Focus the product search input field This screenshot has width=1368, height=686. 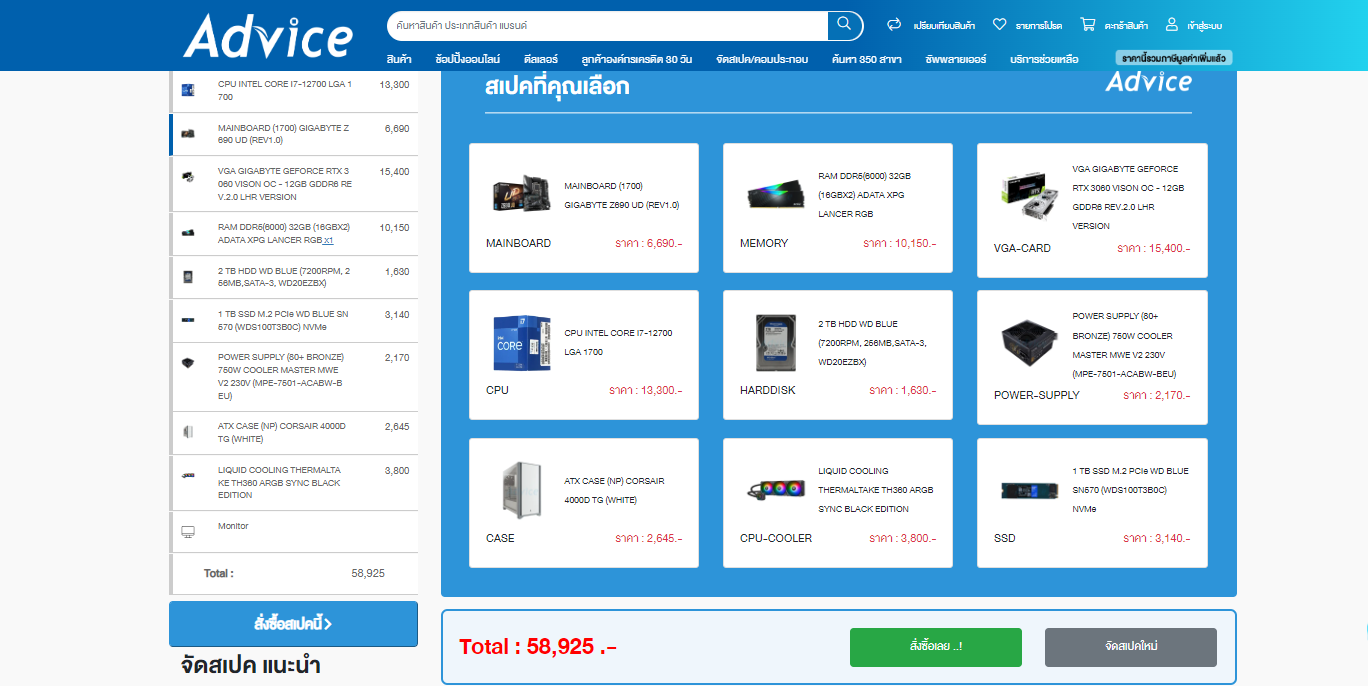point(607,25)
